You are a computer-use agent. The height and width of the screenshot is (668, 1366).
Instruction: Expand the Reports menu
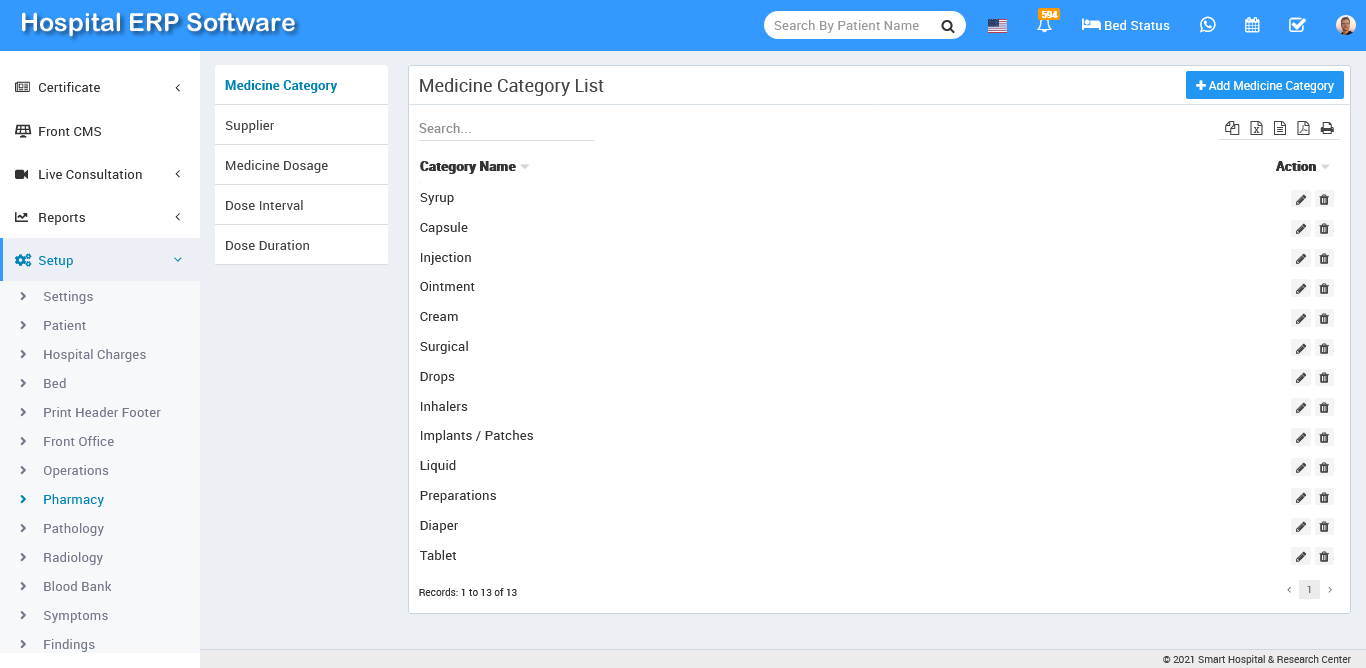(100, 217)
